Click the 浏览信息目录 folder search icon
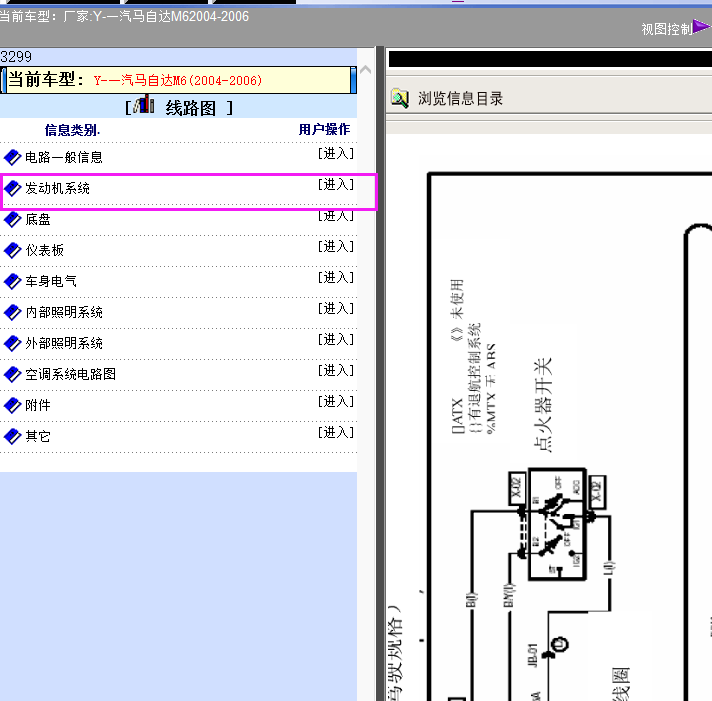The height and width of the screenshot is (701, 712). (x=400, y=98)
